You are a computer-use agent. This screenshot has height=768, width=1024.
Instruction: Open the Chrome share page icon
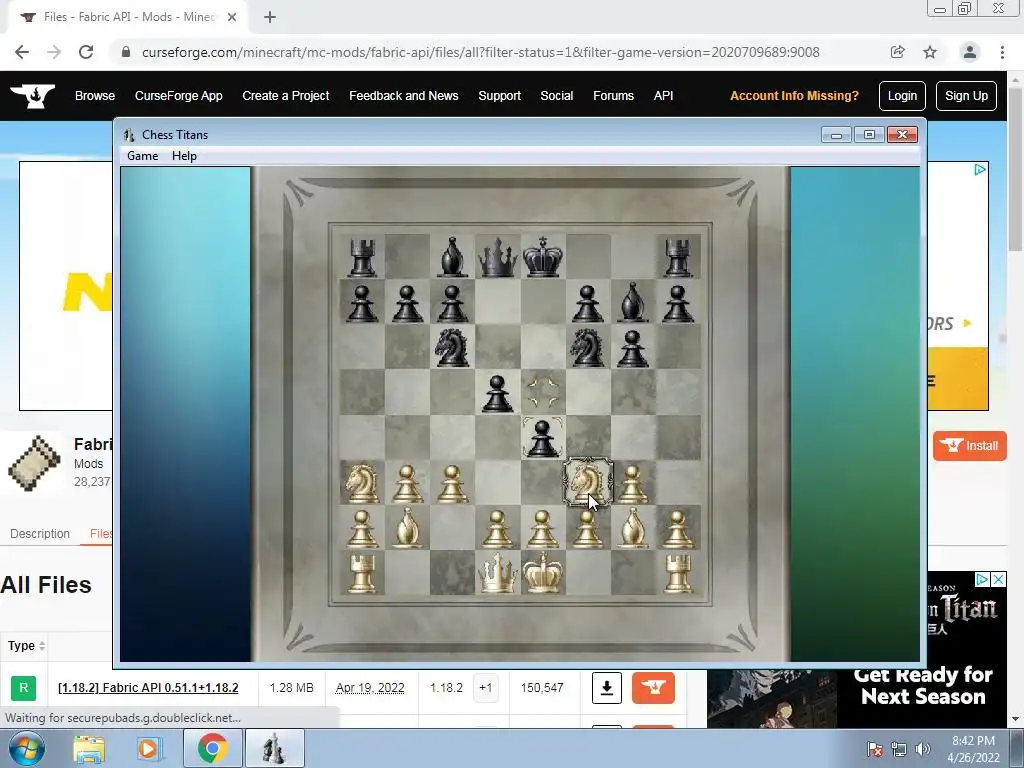[897, 52]
